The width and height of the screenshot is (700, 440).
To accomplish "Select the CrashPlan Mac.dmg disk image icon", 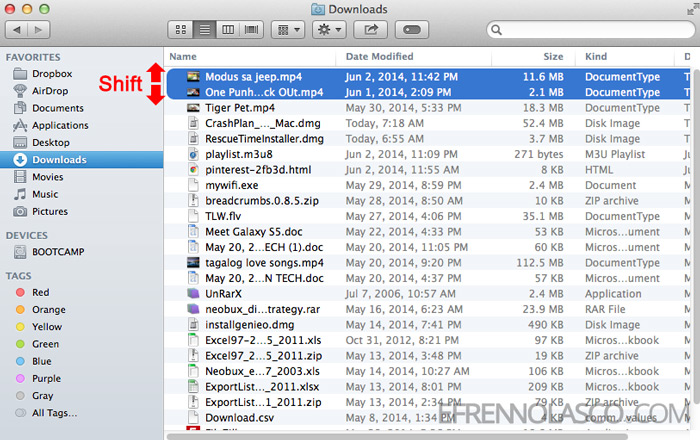I will coord(193,123).
